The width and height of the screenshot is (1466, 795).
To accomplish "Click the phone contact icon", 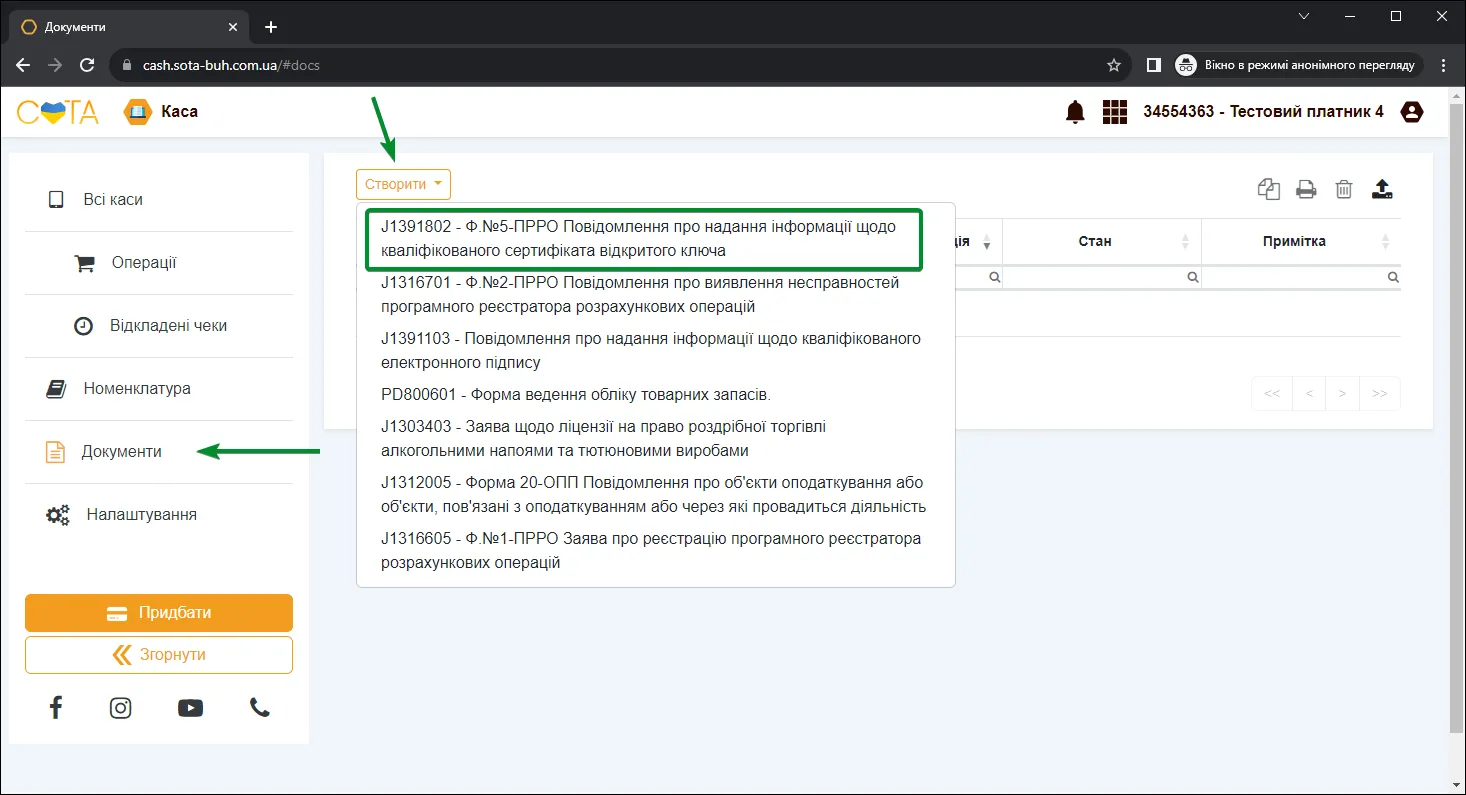I will click(260, 708).
